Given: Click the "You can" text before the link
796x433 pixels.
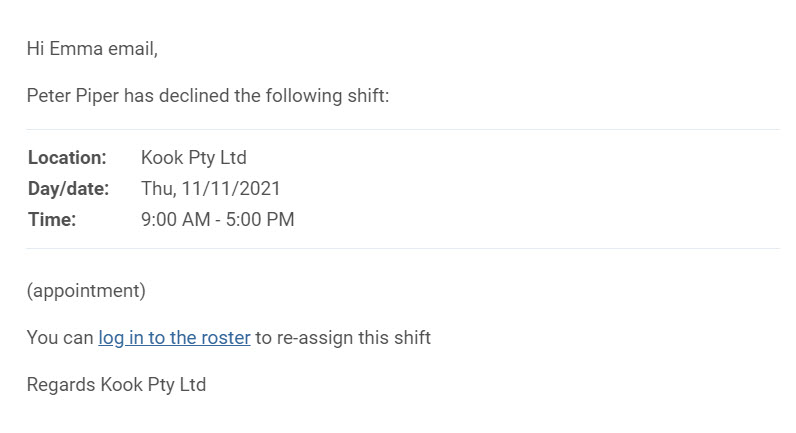Looking at the screenshot, I should pos(60,338).
